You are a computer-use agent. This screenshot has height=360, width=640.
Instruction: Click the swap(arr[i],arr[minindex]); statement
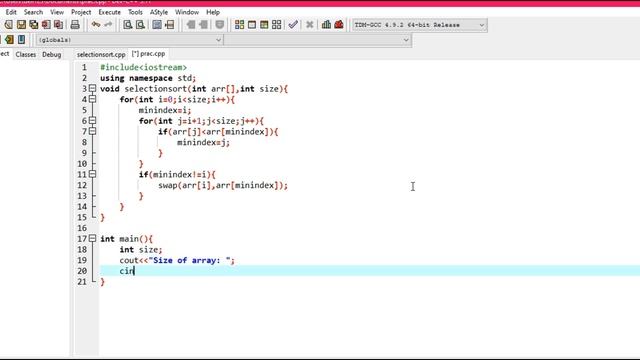[223, 185]
